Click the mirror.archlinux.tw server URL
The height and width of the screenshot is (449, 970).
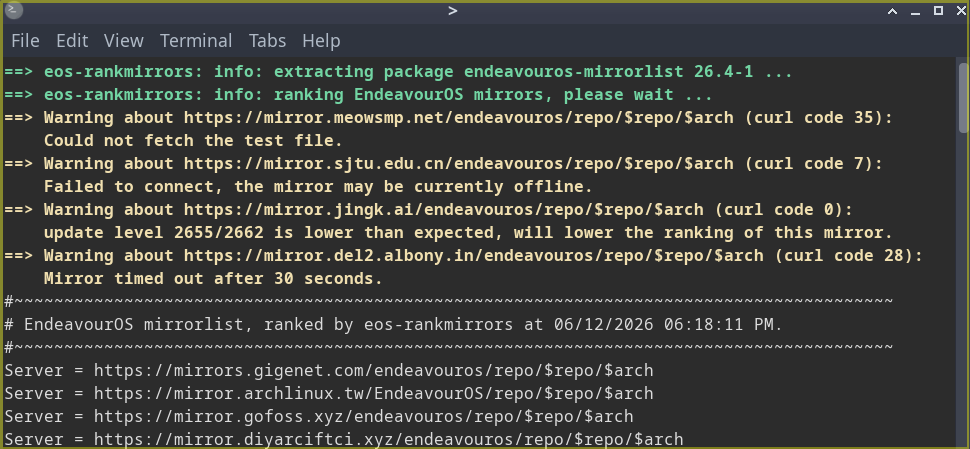pos(374,393)
